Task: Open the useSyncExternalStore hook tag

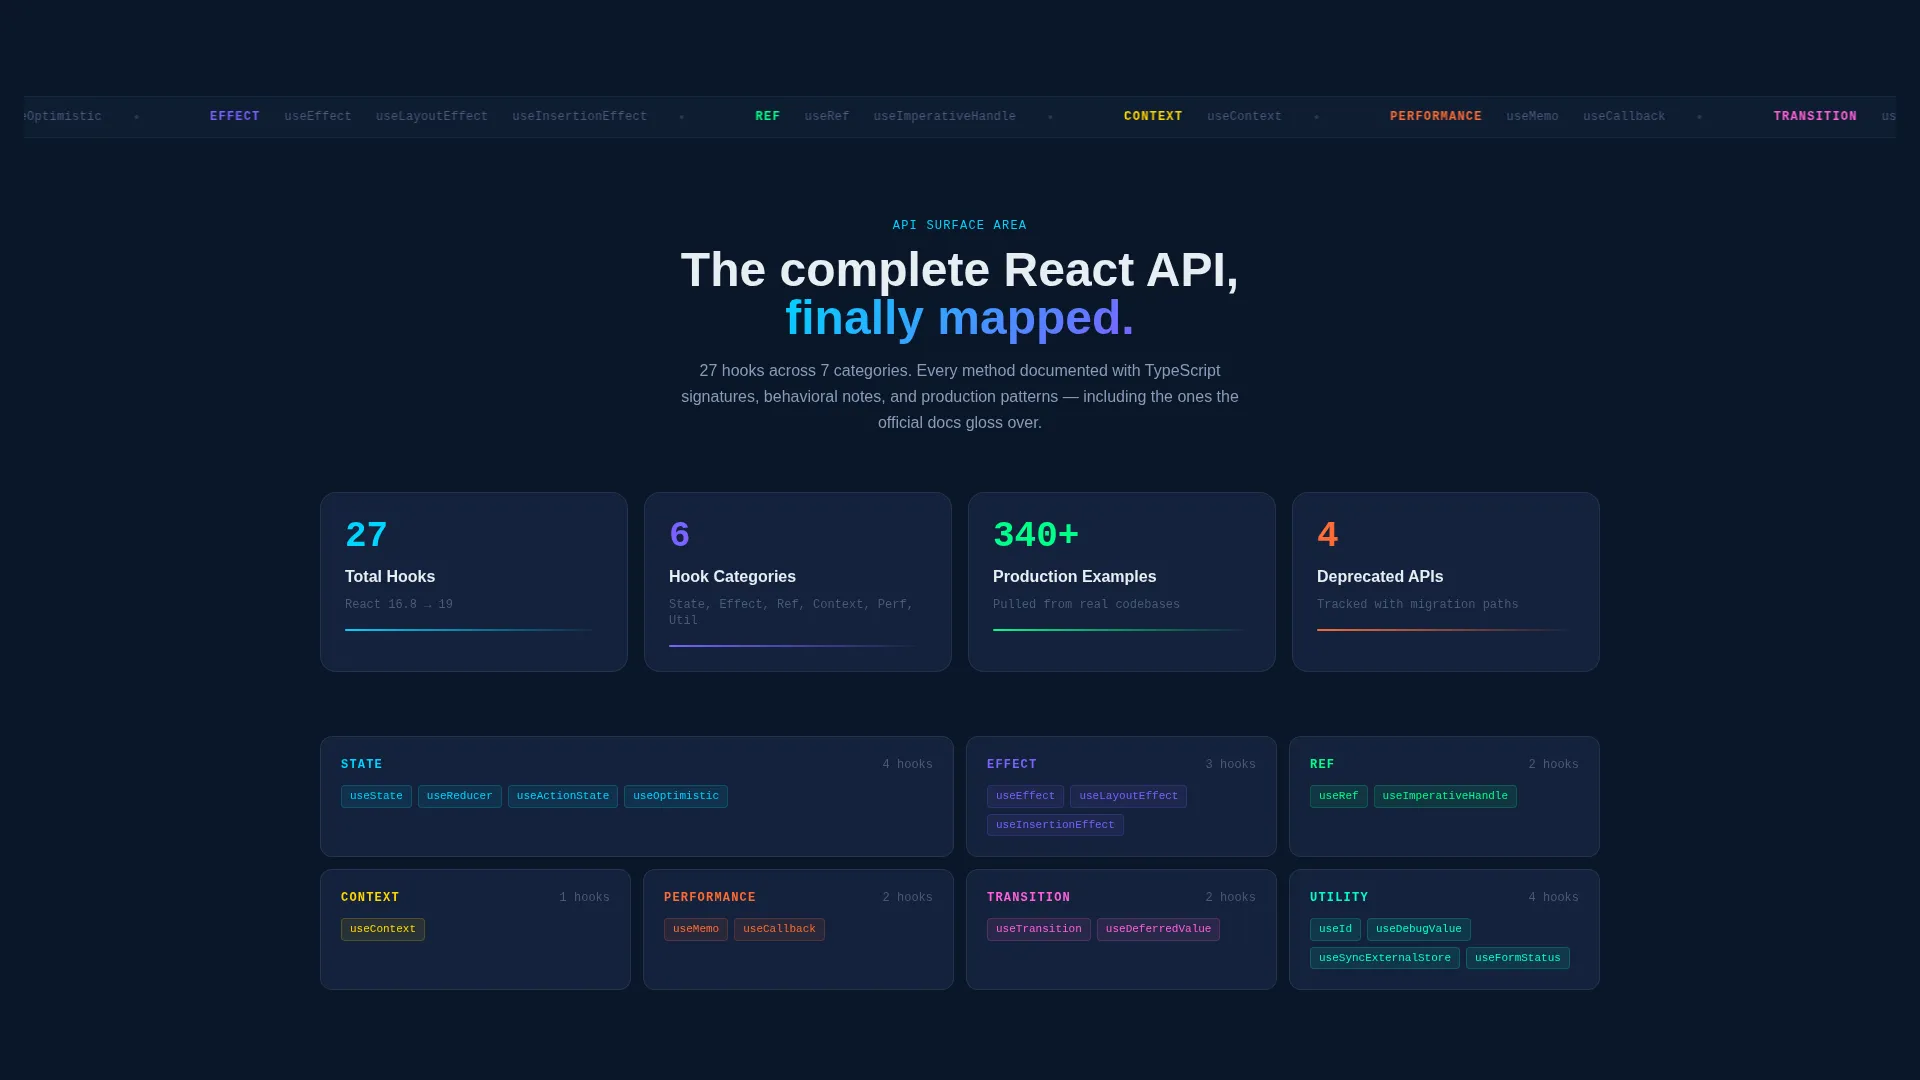Action: 1385,958
